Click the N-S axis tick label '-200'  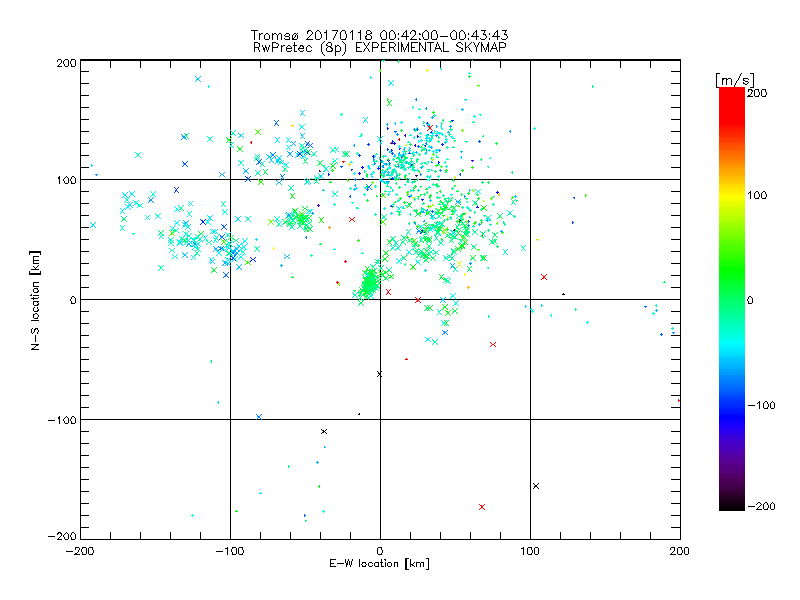tap(62, 536)
